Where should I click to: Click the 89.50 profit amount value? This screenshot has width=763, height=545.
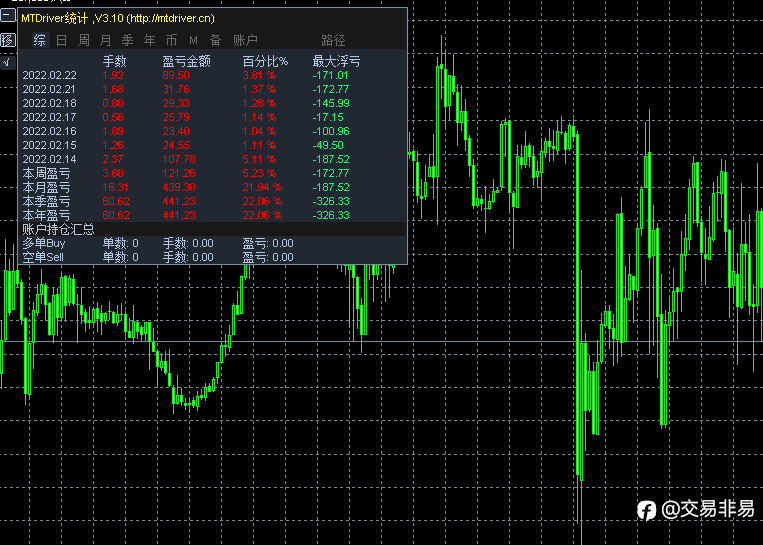click(x=176, y=75)
